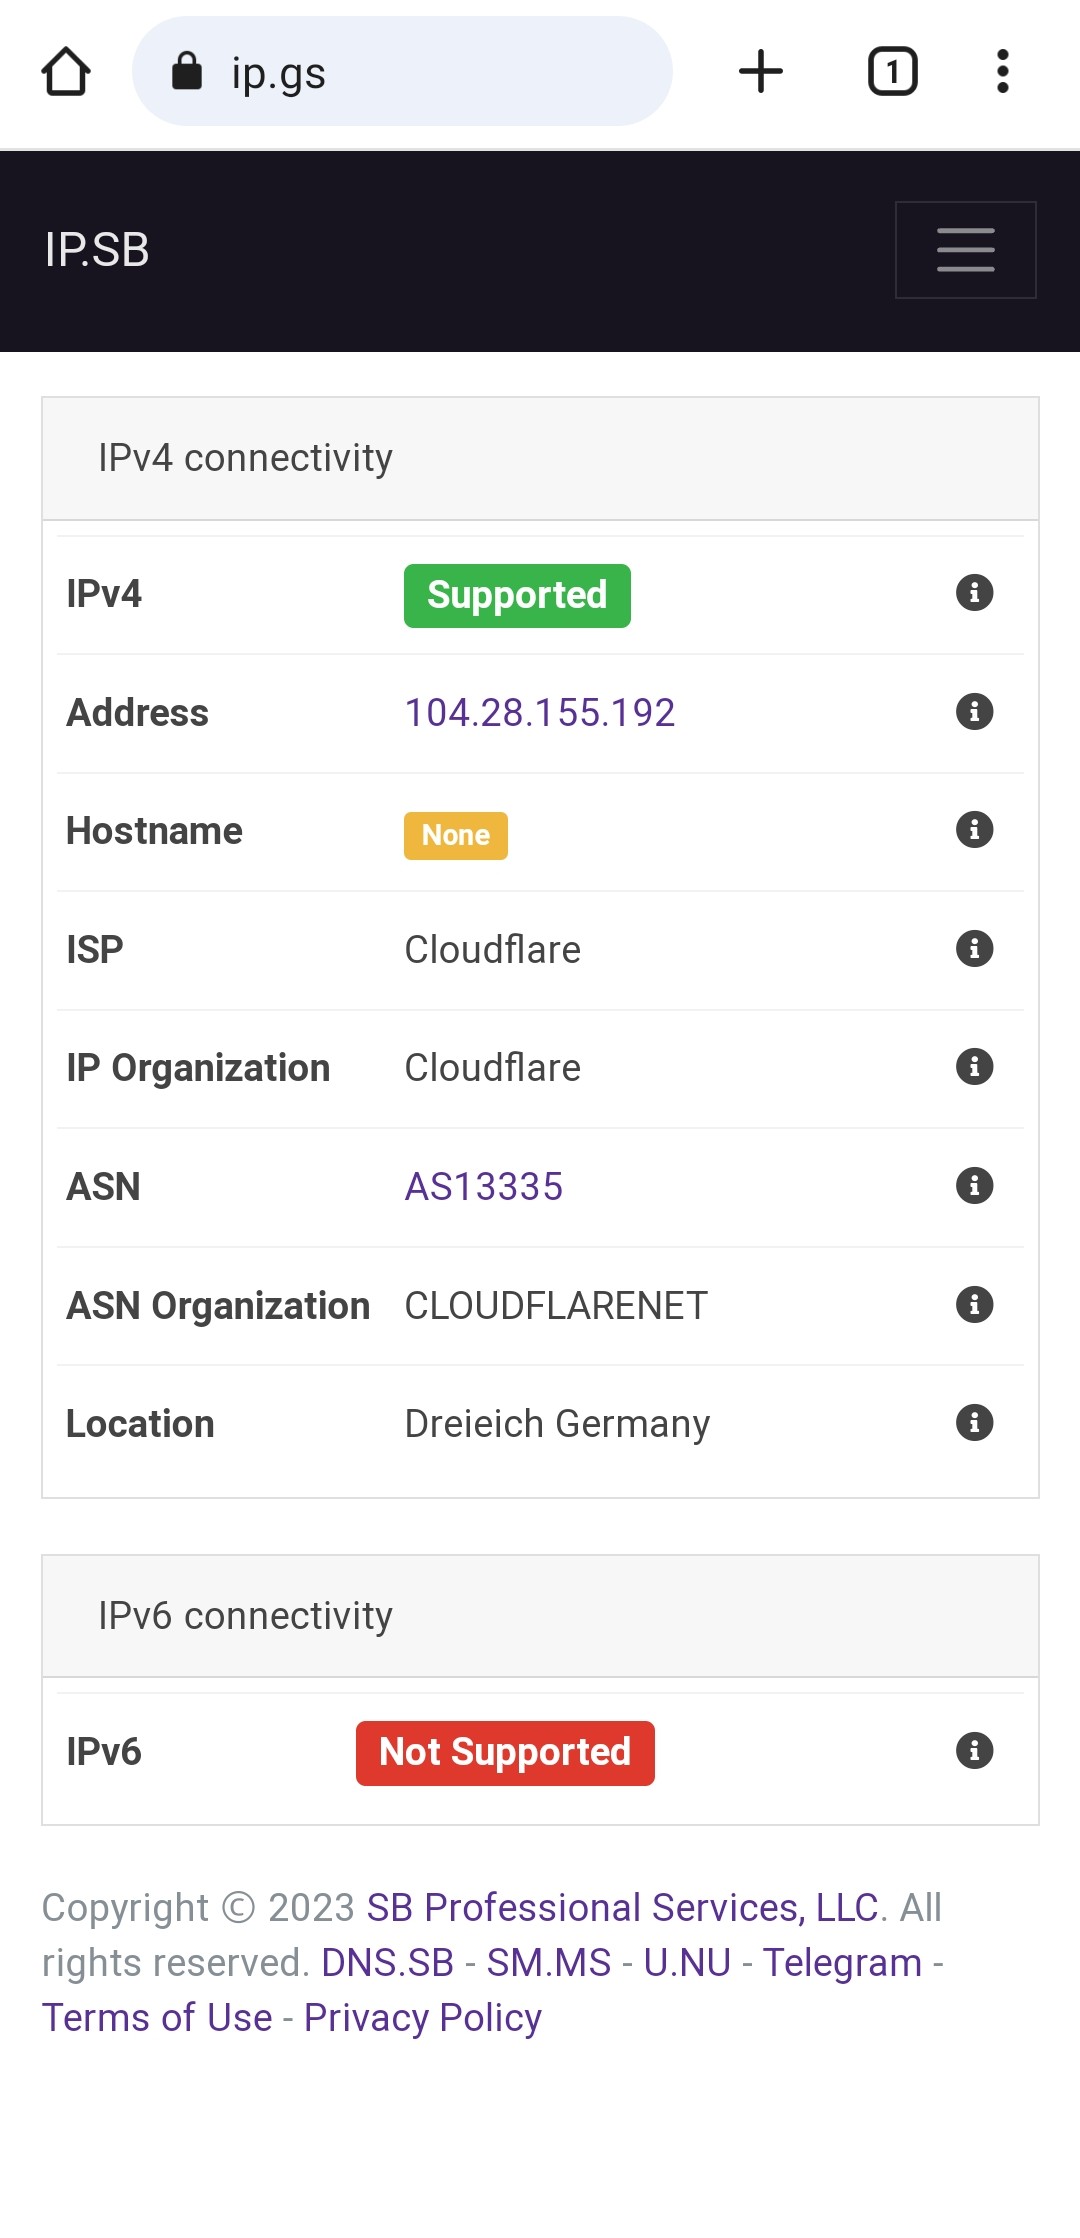
Task: Click the info icon next to Location
Action: 975,1423
